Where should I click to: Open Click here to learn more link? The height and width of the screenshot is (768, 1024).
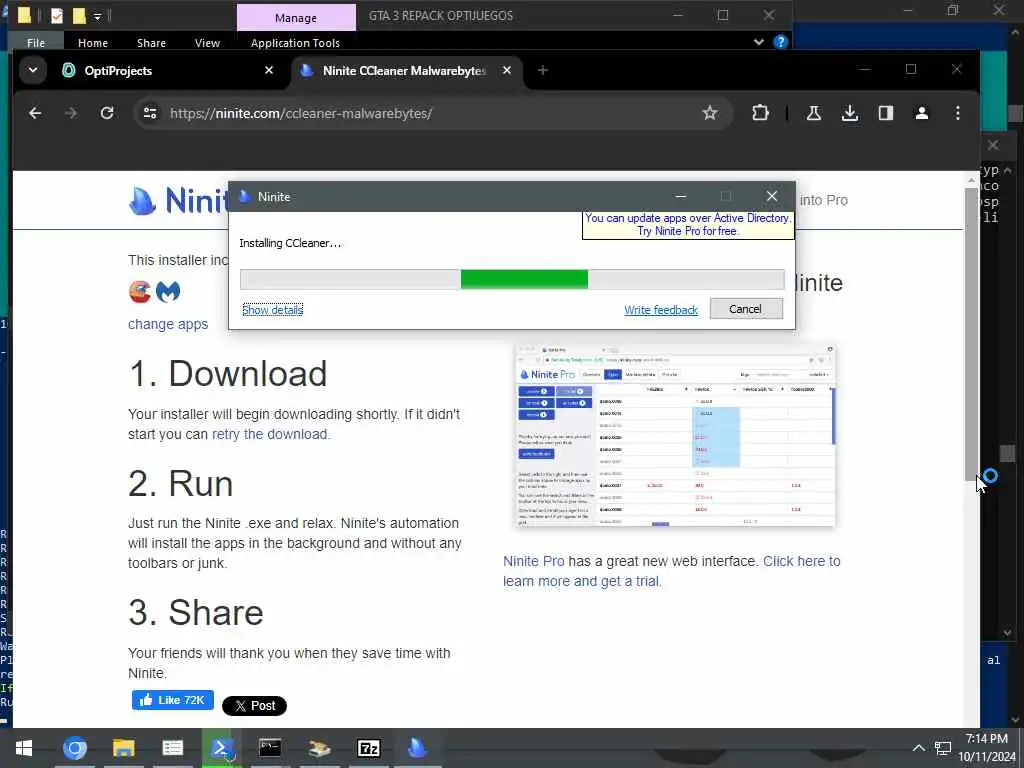671,571
